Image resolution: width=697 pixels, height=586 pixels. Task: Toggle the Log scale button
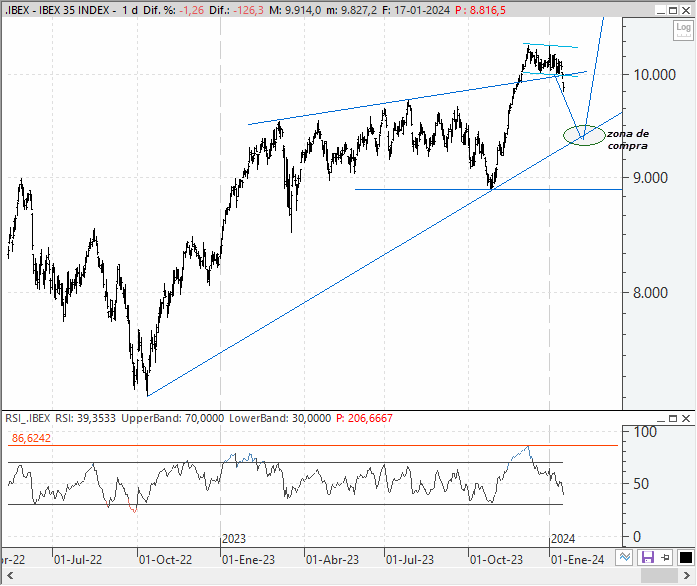pos(683,30)
